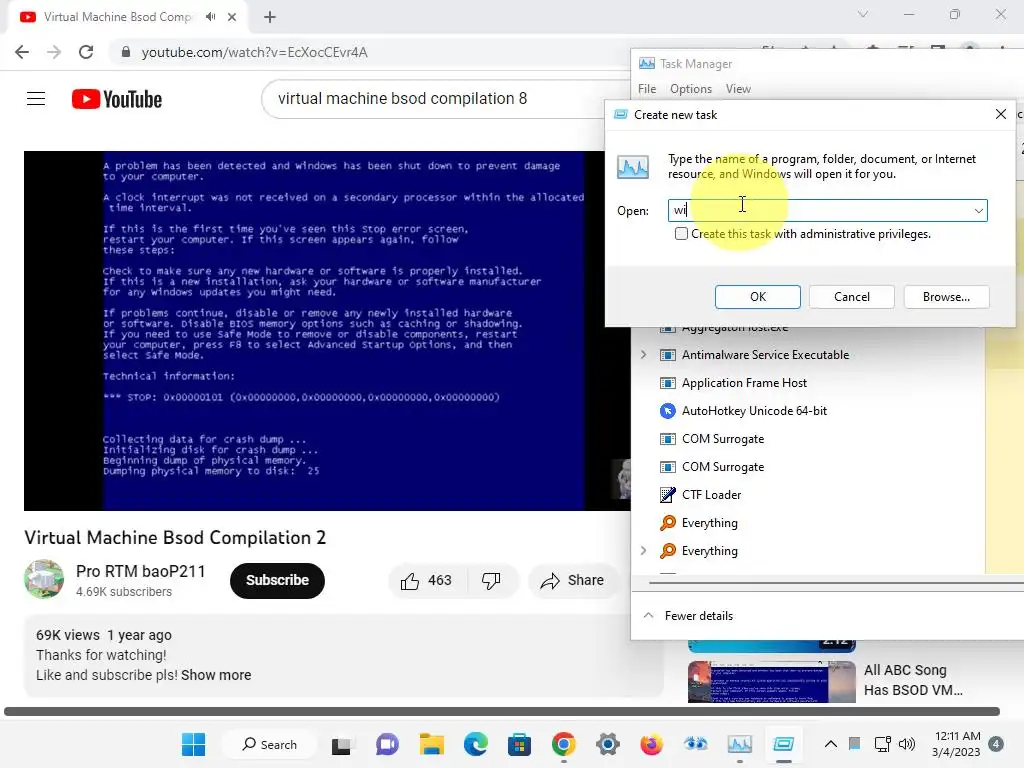Image resolution: width=1024 pixels, height=768 pixels.
Task: Open Task Manager Options menu
Action: [x=690, y=89]
